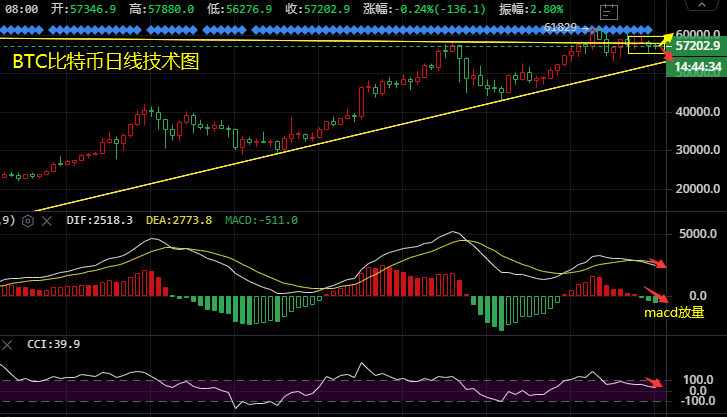Open the MACD indicator settings gear
Image resolution: width=727 pixels, height=417 pixels.
tap(28, 221)
